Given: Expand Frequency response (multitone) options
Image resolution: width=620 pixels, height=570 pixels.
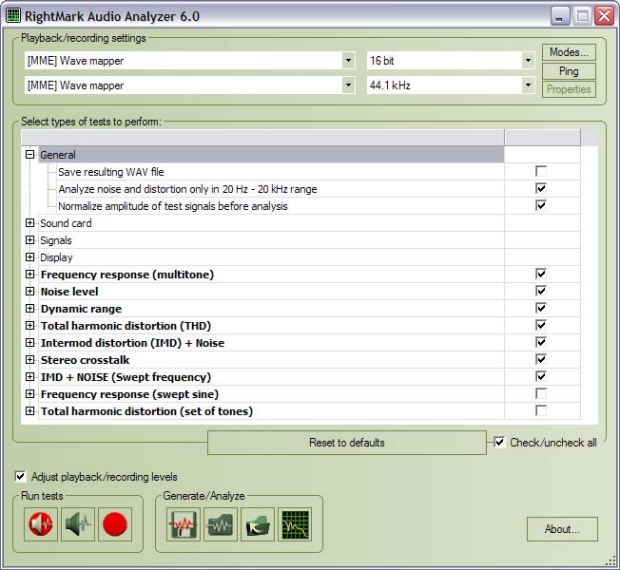Looking at the screenshot, I should point(30,274).
